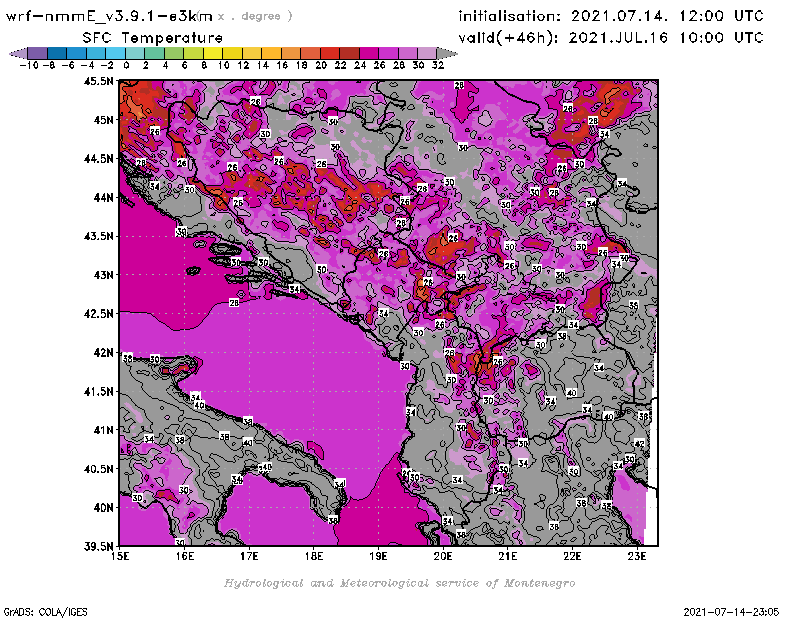This screenshot has width=800, height=618.
Task: Pick the magenta swatch between 24 and 26
Action: click(x=369, y=54)
